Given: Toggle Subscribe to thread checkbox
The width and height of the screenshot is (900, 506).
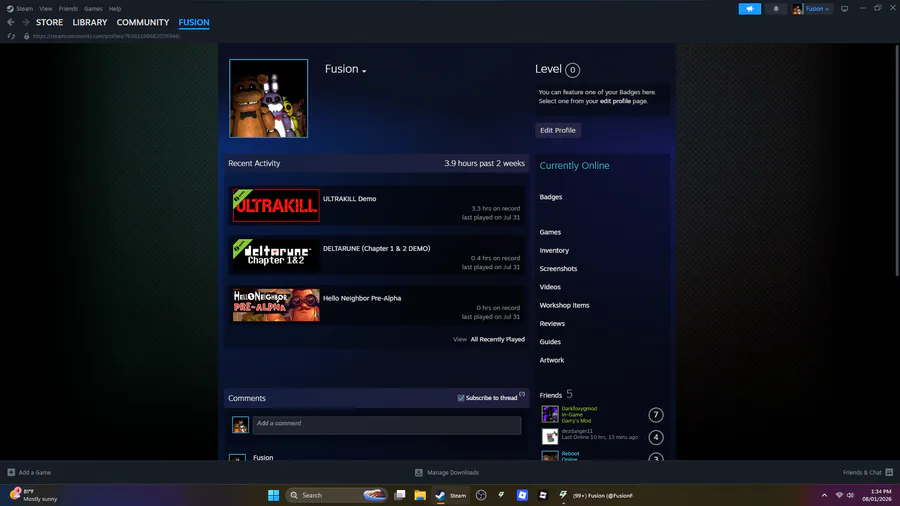Looking at the screenshot, I should coord(461,398).
